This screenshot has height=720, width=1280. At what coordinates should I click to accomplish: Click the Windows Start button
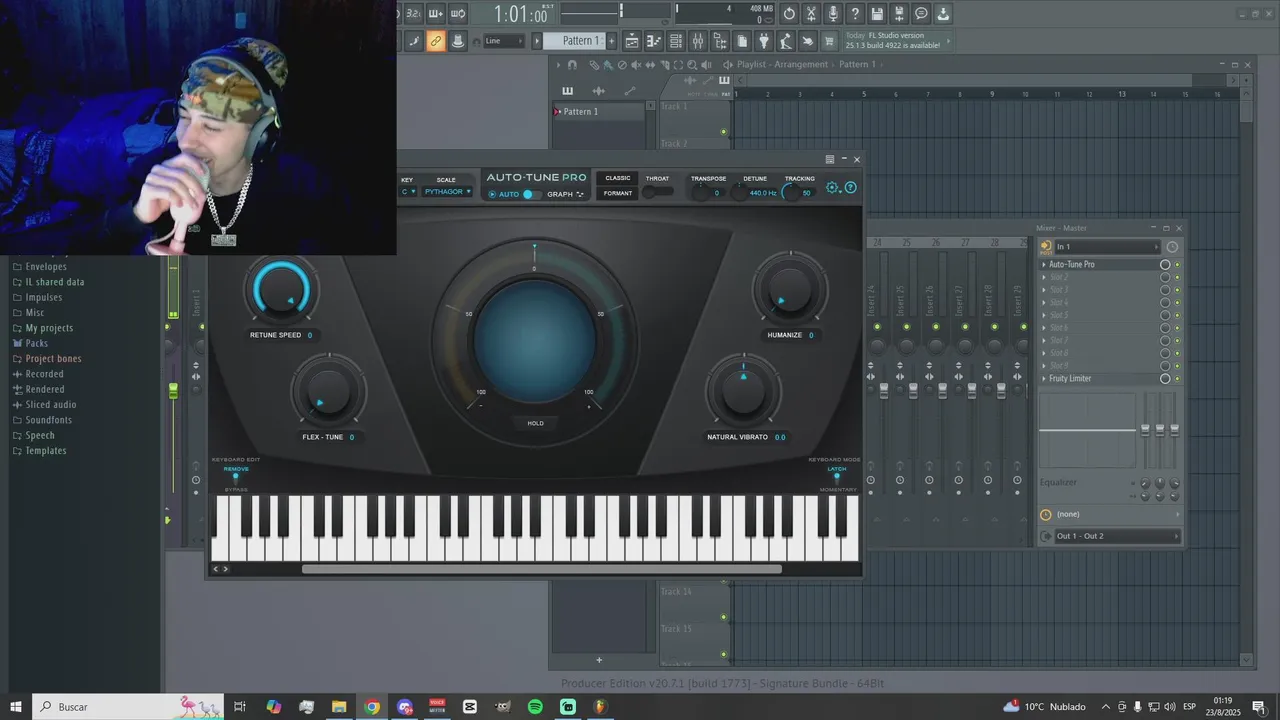coord(15,707)
